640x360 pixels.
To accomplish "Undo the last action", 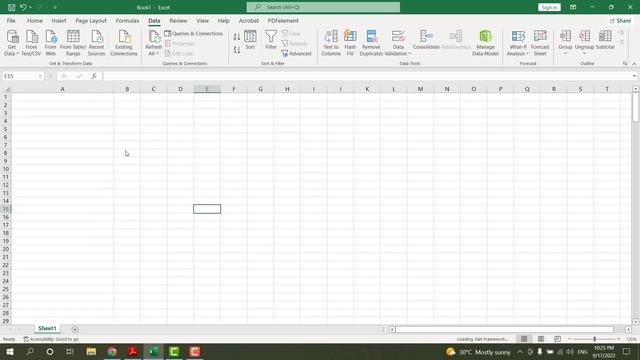I will click(x=23, y=7).
